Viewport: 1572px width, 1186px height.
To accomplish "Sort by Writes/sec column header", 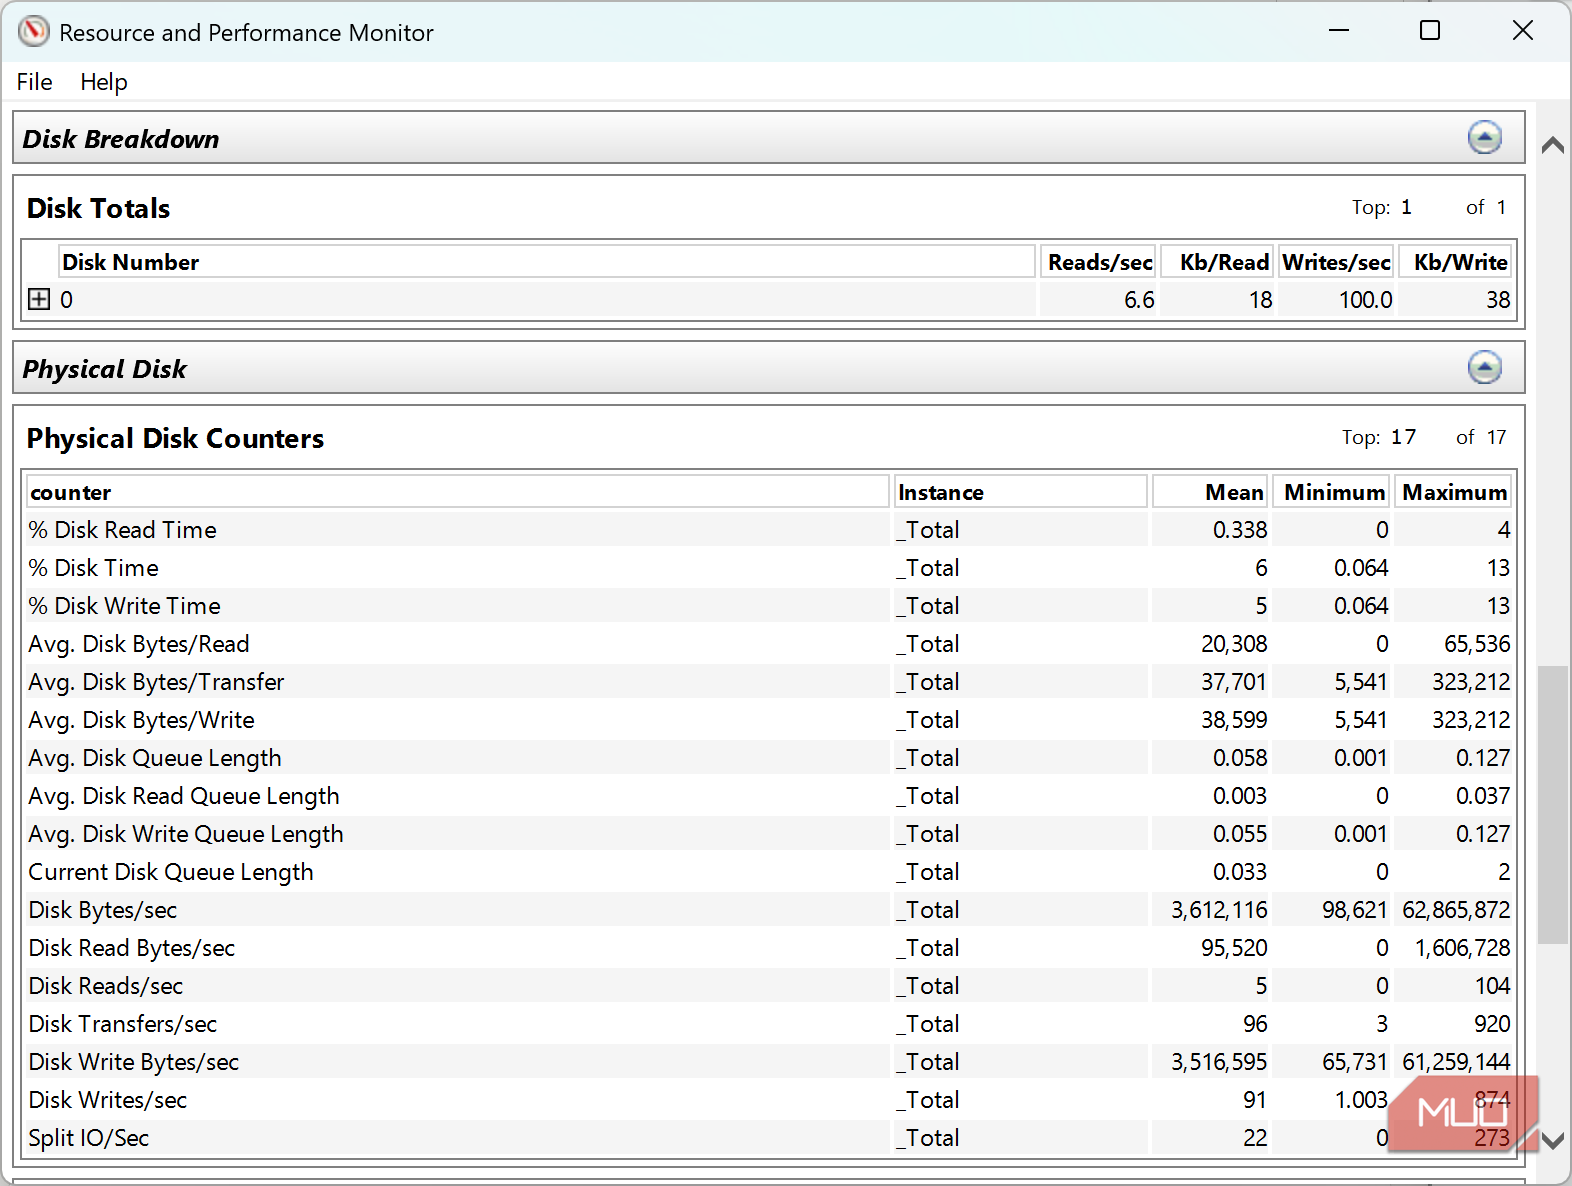I will click(x=1336, y=262).
